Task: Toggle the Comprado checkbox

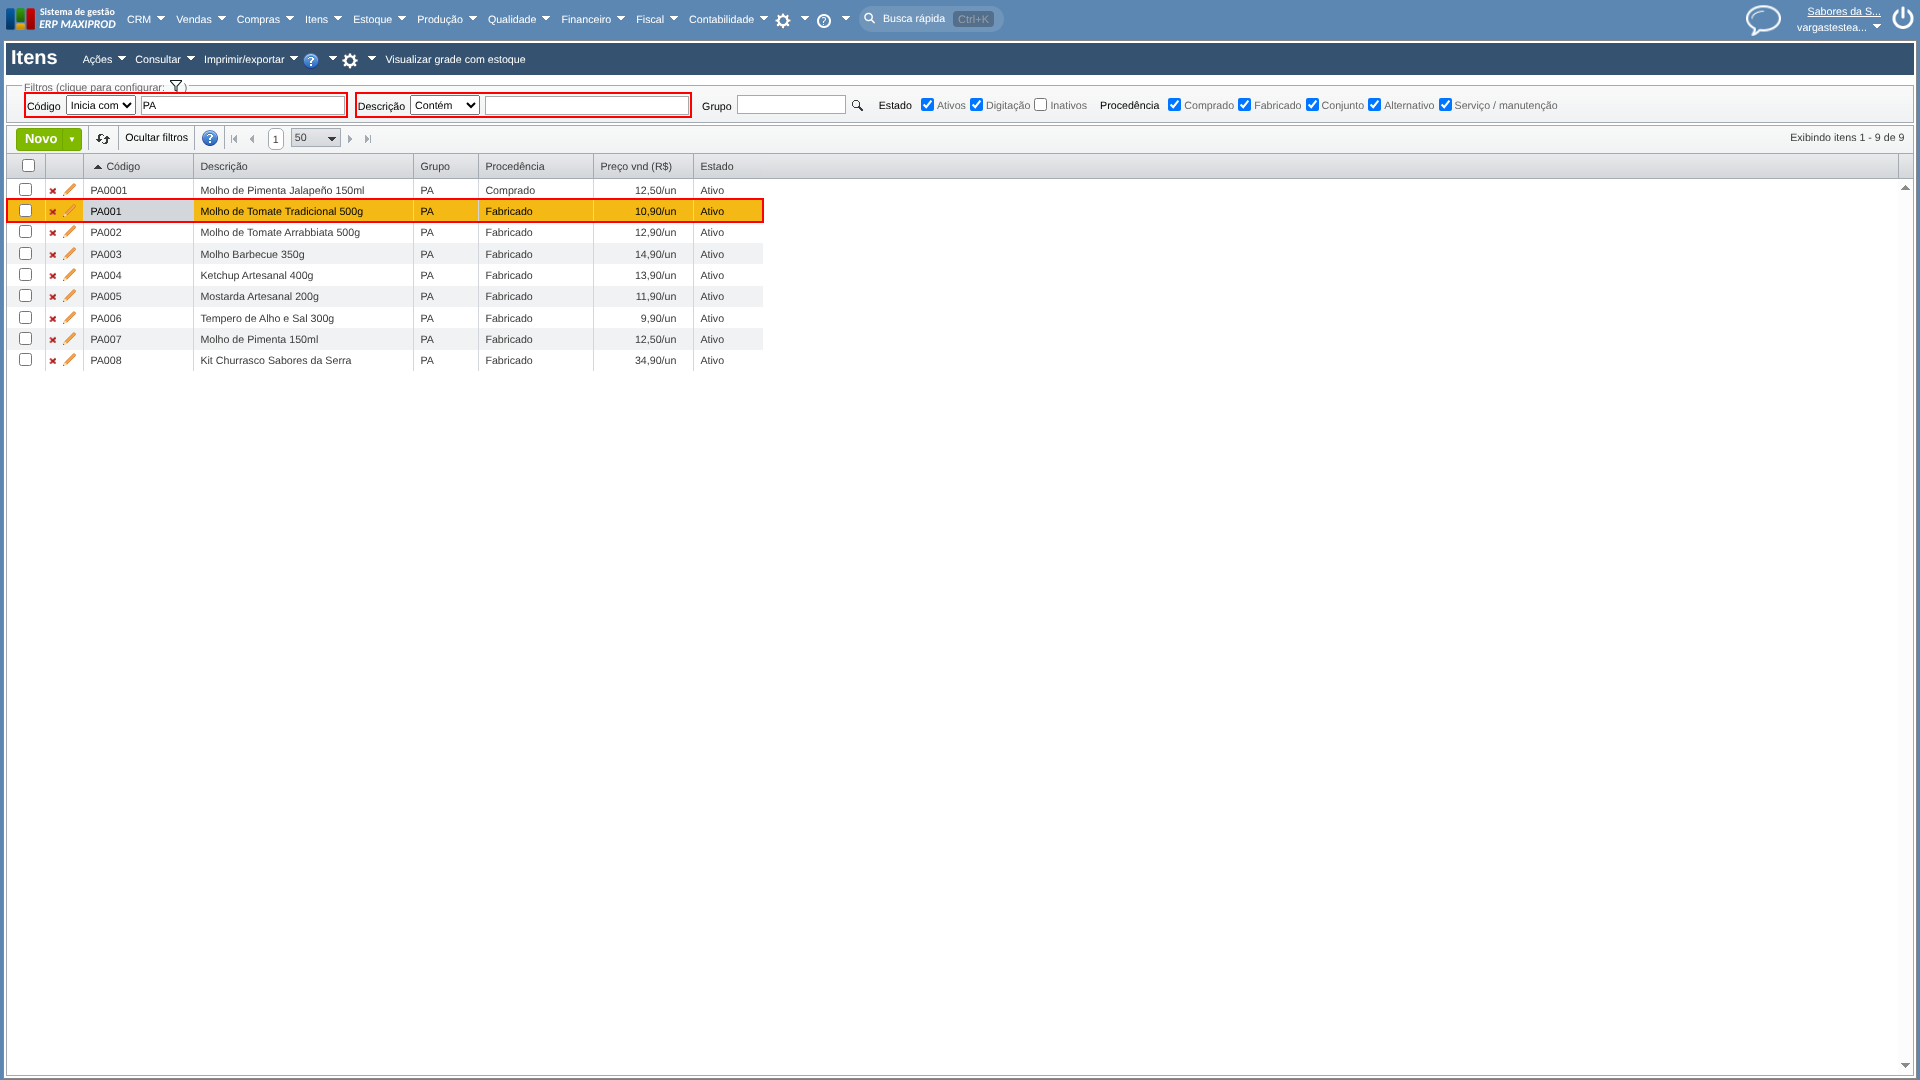Action: click(1174, 105)
